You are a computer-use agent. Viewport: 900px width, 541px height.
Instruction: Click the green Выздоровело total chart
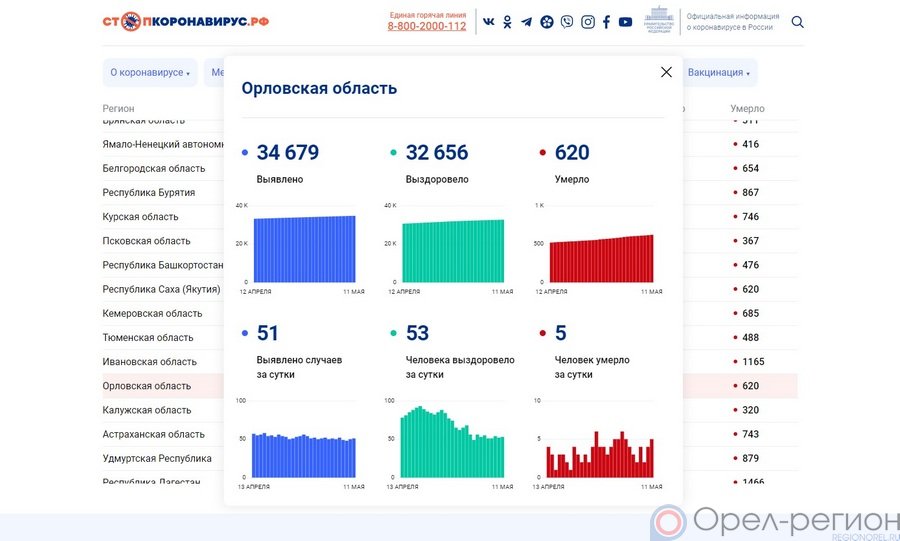453,250
